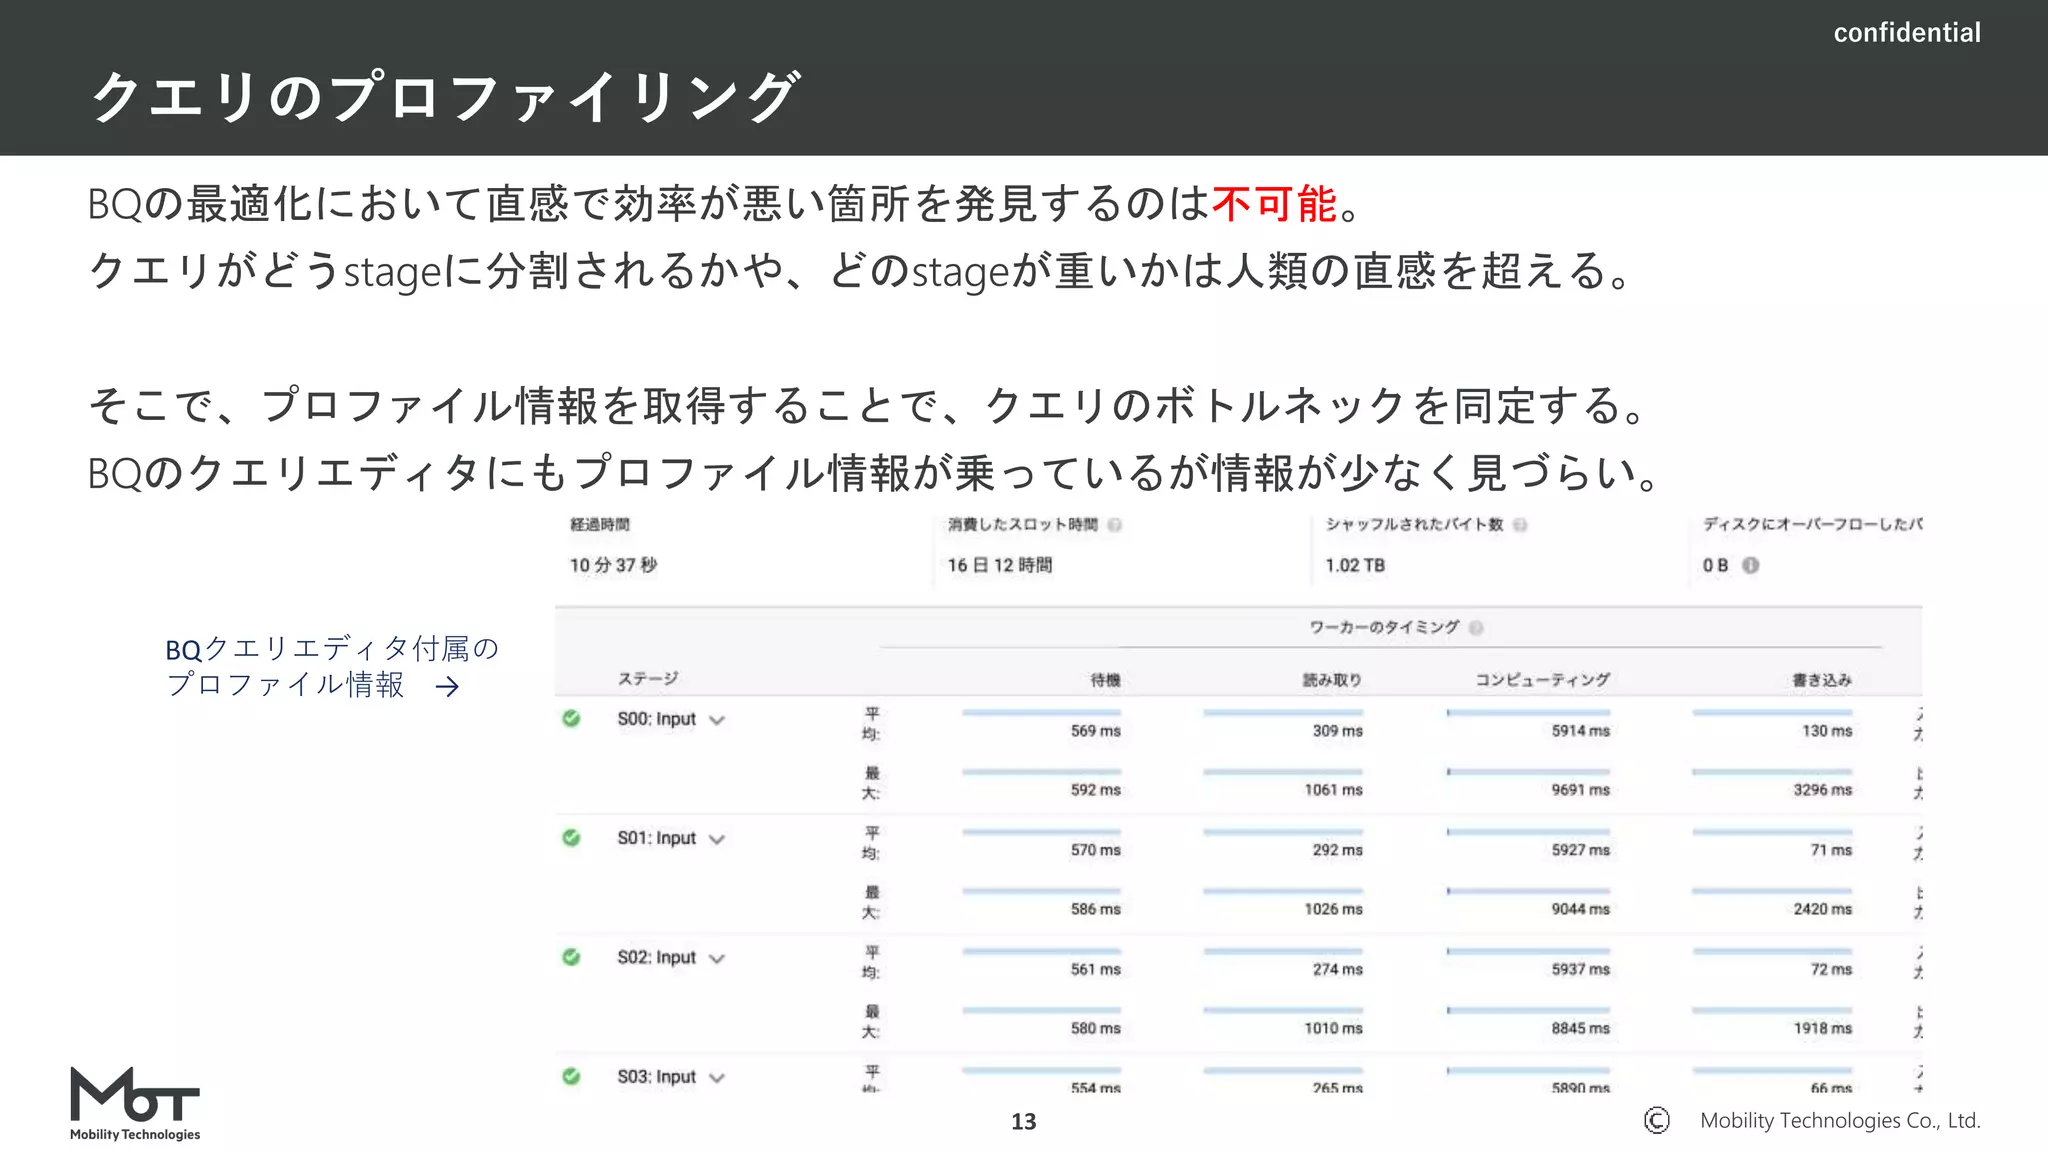Click info icon beside the 0 B value

tap(1750, 565)
